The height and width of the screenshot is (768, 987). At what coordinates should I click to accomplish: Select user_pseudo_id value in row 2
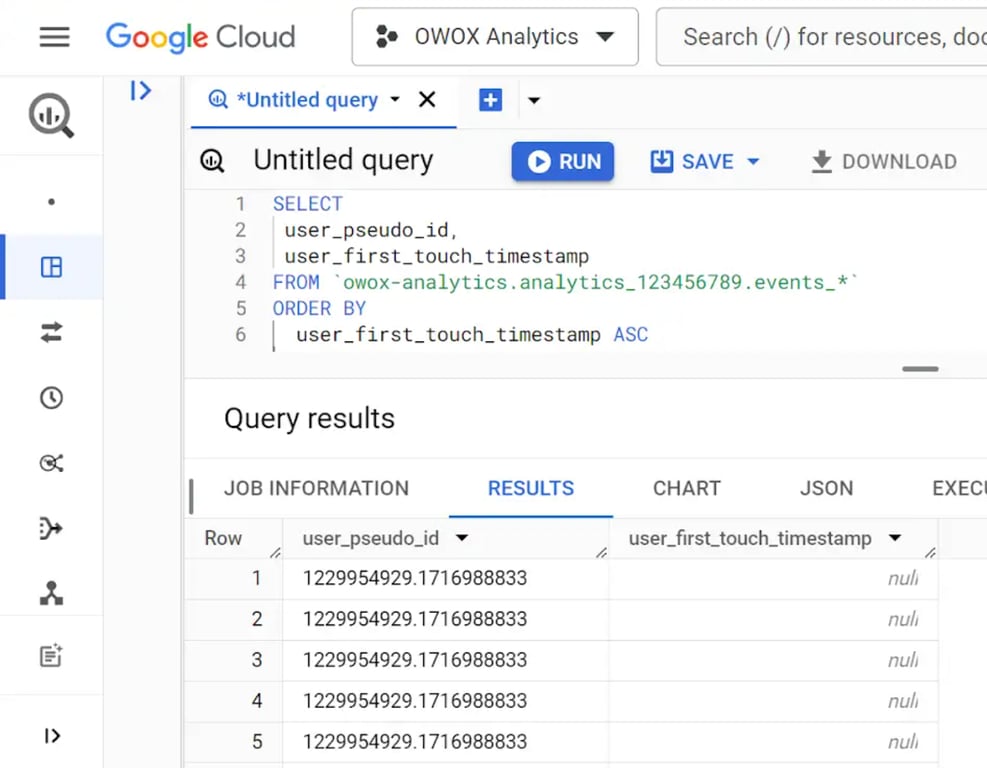415,619
